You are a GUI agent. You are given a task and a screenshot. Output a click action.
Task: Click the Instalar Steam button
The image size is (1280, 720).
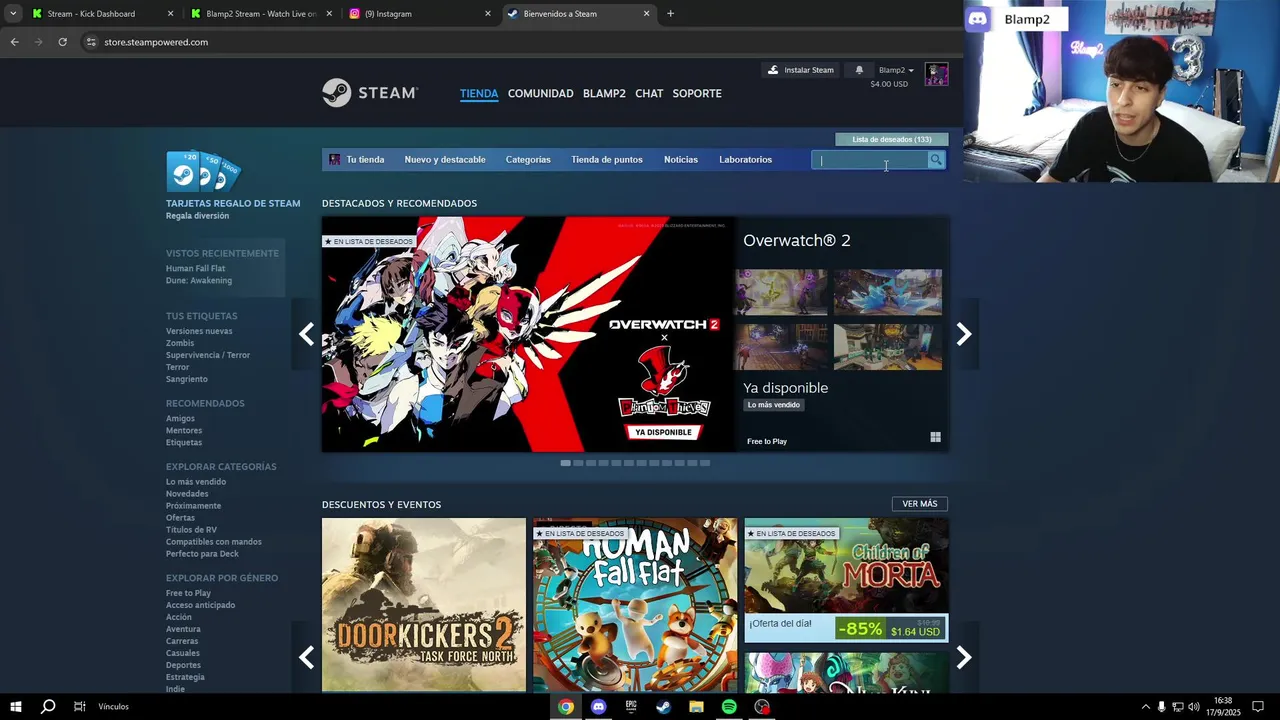pos(800,70)
